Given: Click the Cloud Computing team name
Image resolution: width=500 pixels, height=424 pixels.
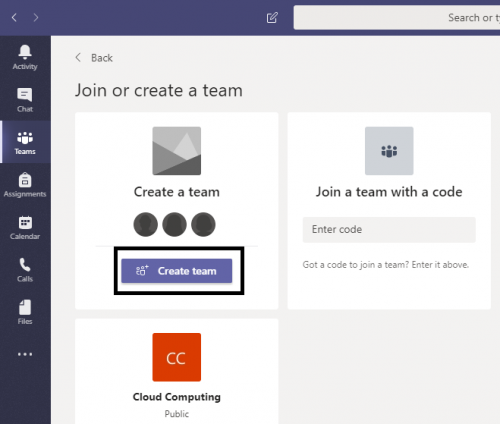Looking at the screenshot, I should (x=177, y=397).
